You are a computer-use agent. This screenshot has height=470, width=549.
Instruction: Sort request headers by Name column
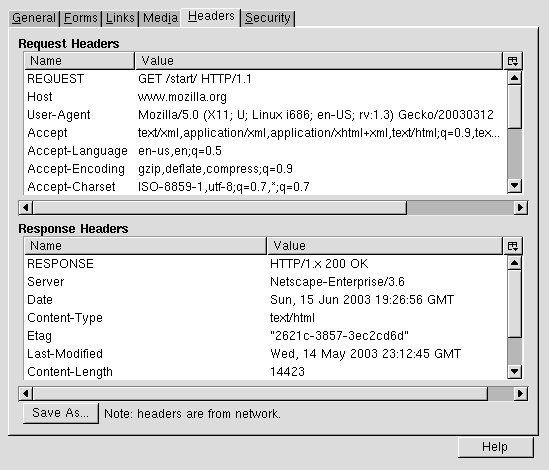point(79,61)
